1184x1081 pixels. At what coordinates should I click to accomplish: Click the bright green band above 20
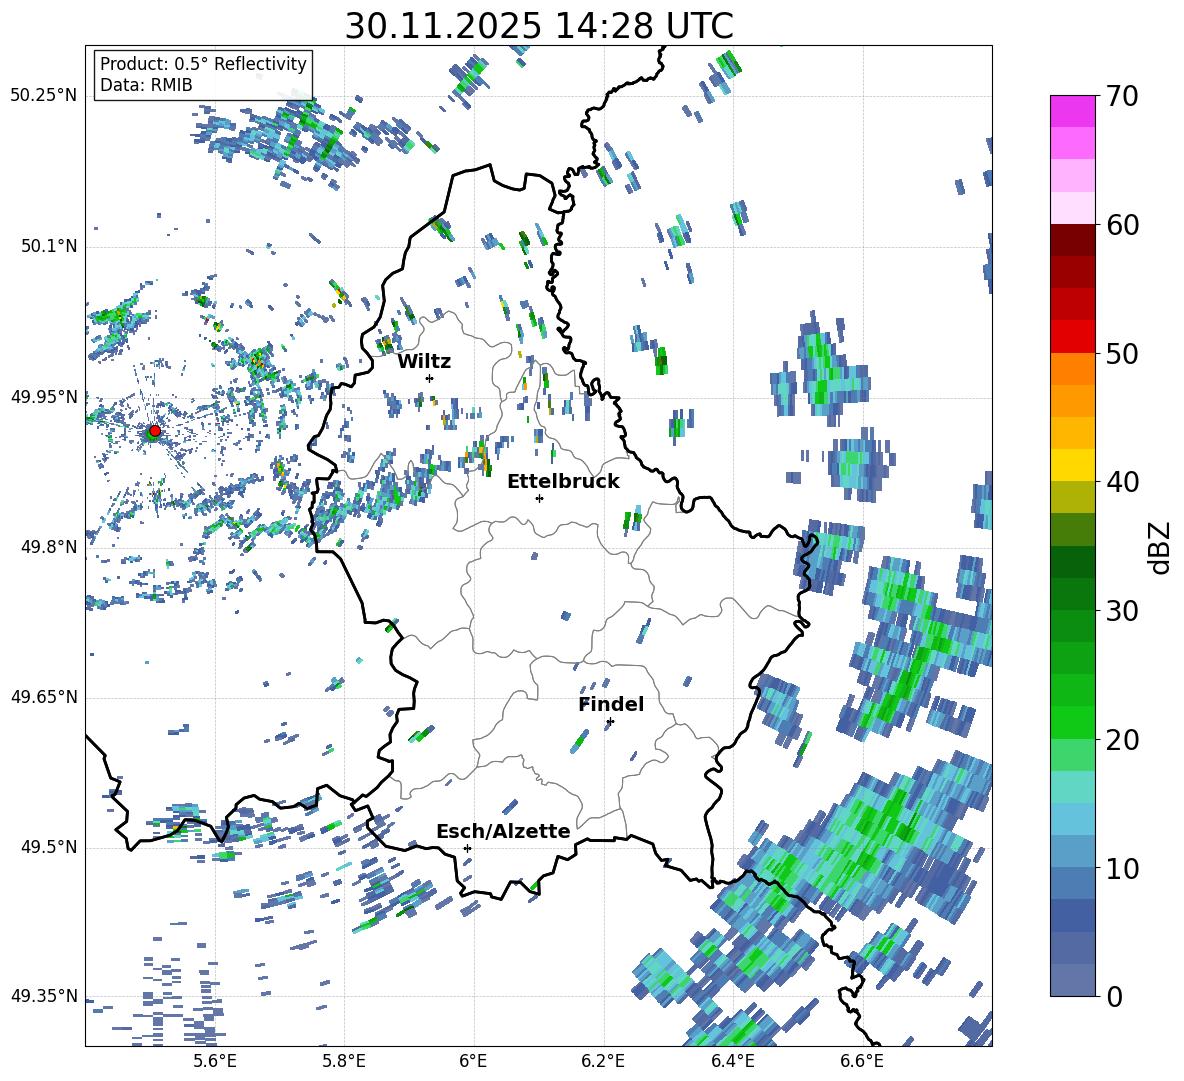coord(1072,722)
